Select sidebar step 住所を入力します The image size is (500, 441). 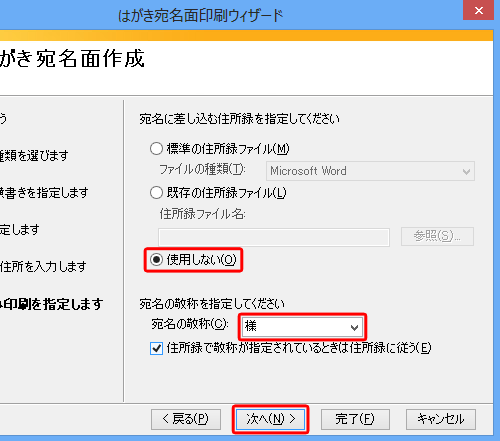point(43,266)
